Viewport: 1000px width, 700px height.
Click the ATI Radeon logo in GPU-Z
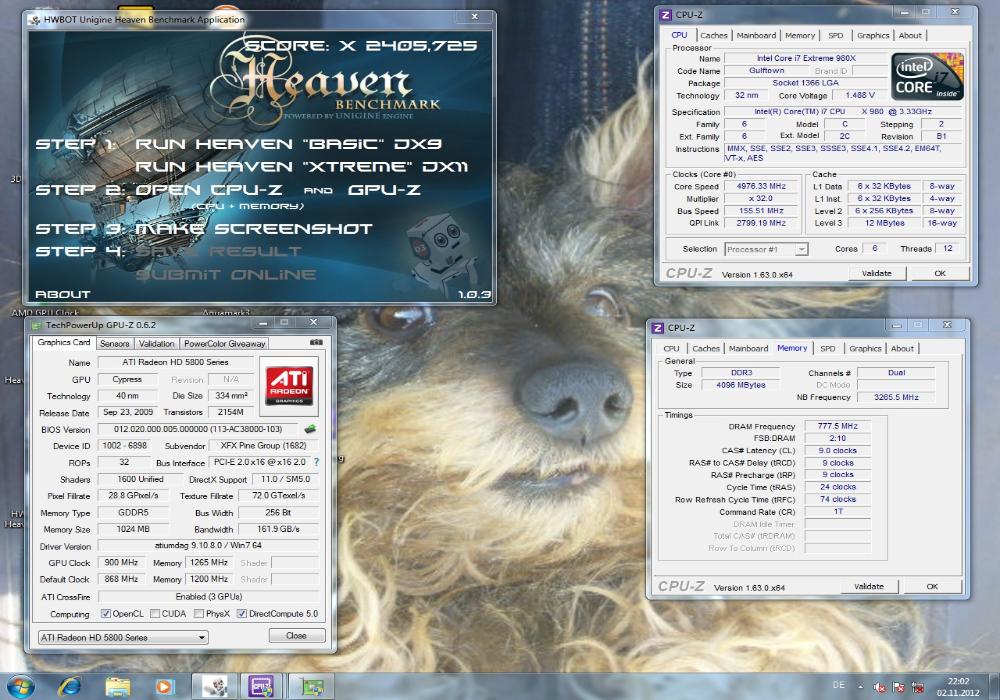pos(289,384)
